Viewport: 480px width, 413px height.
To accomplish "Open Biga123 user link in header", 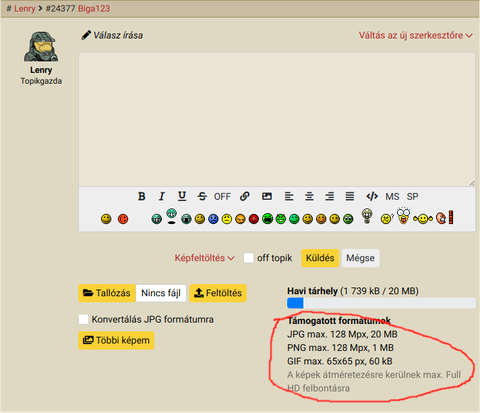I will click(94, 8).
